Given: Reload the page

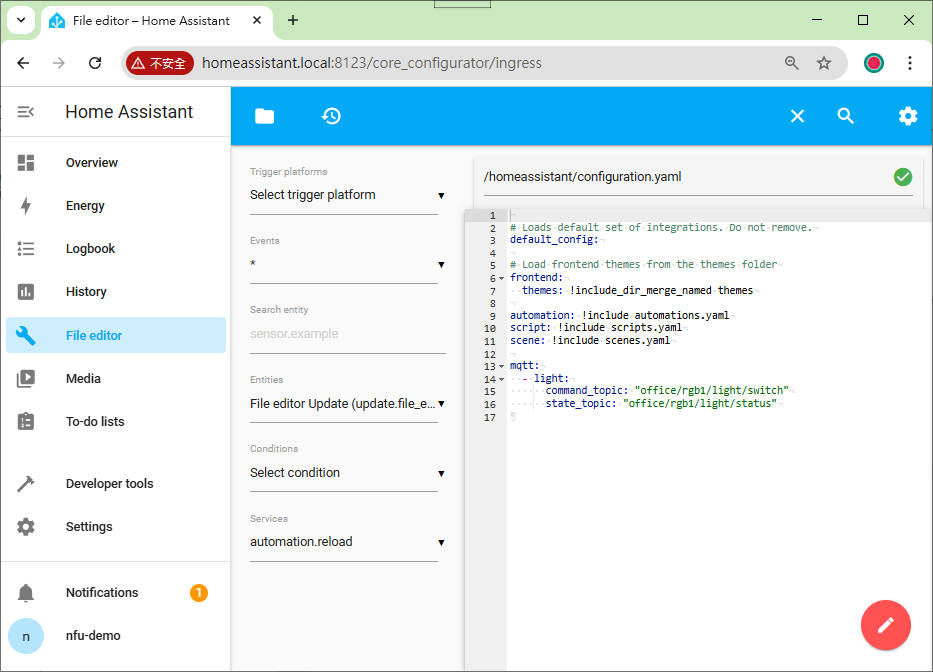Looking at the screenshot, I should 95,63.
